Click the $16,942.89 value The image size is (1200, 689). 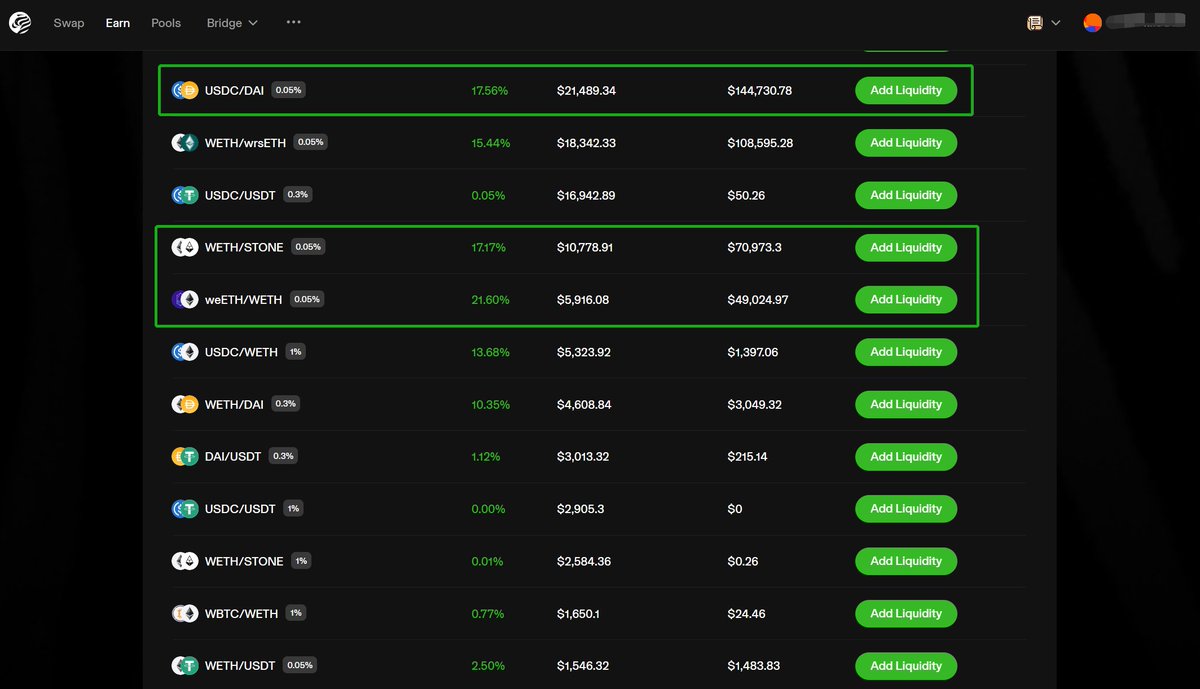[586, 196]
